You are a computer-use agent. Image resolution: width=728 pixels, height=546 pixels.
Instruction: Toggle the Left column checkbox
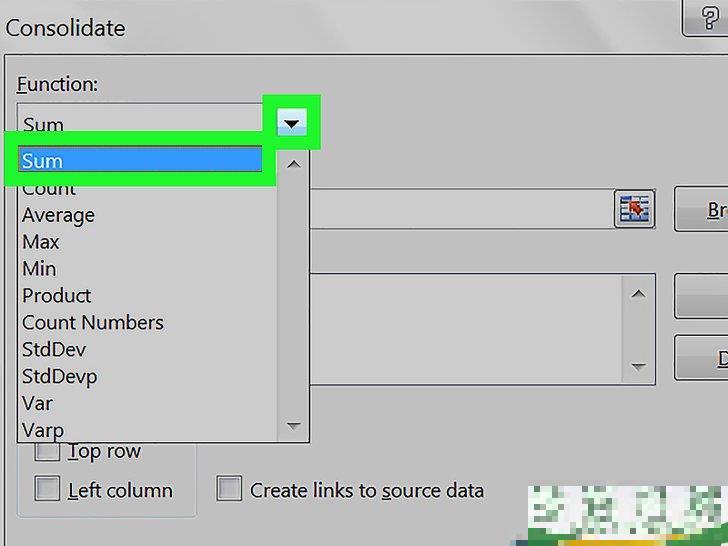point(47,490)
